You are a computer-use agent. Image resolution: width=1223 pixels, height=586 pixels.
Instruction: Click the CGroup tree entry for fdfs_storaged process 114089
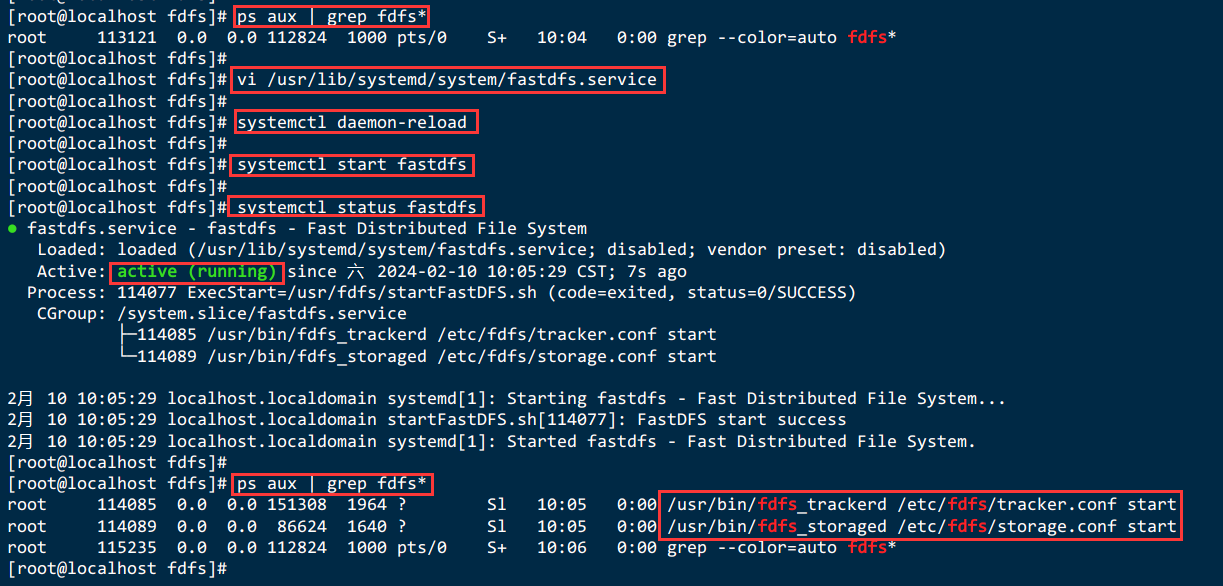tap(417, 356)
